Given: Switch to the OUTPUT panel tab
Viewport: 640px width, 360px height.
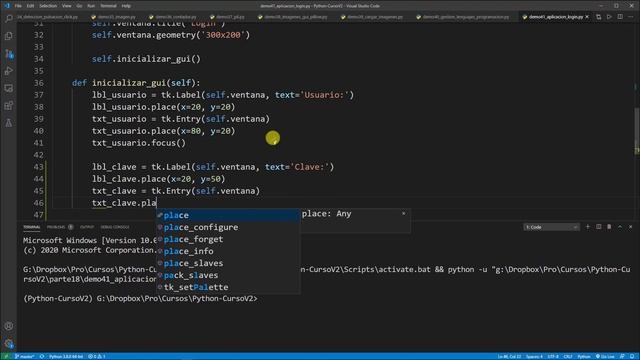Looking at the screenshot, I should (x=87, y=227).
